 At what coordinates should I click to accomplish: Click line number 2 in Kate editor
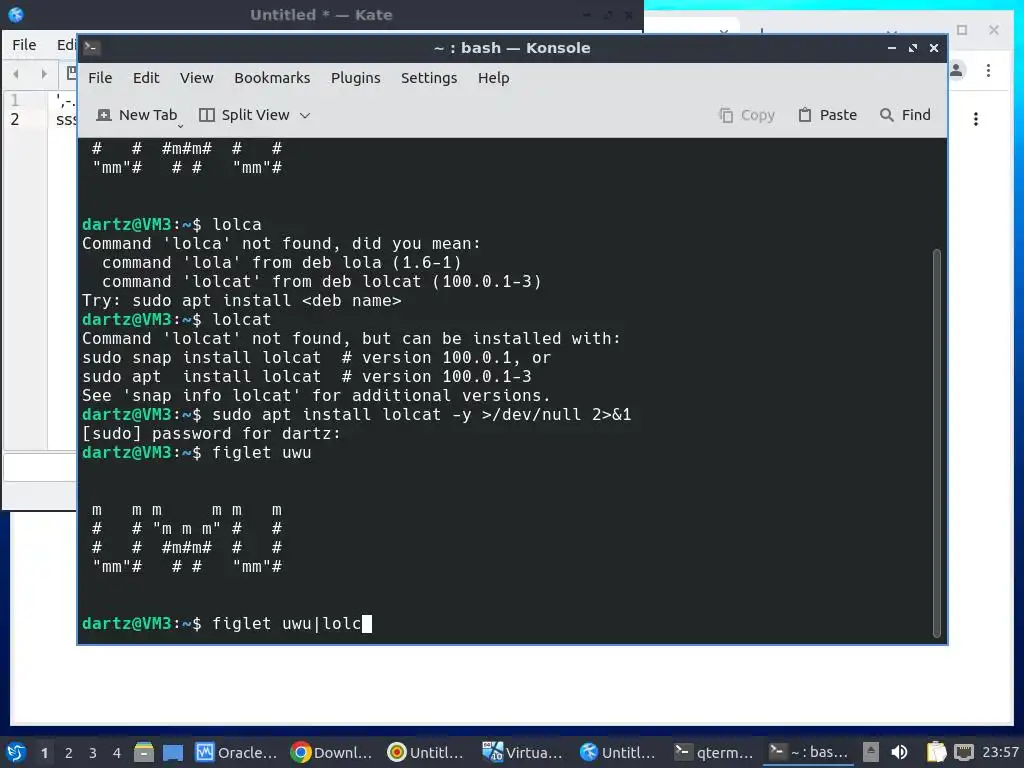(14, 120)
